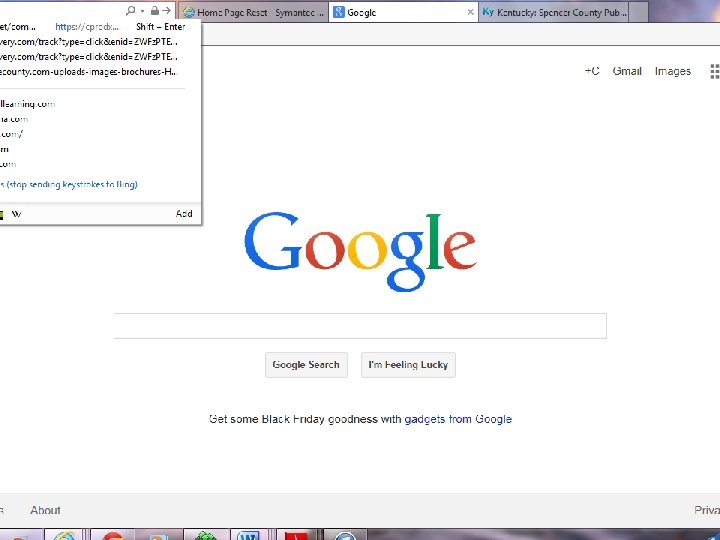
Task: Click the Internet Explorer favicon on Symantec tab
Action: (189, 12)
